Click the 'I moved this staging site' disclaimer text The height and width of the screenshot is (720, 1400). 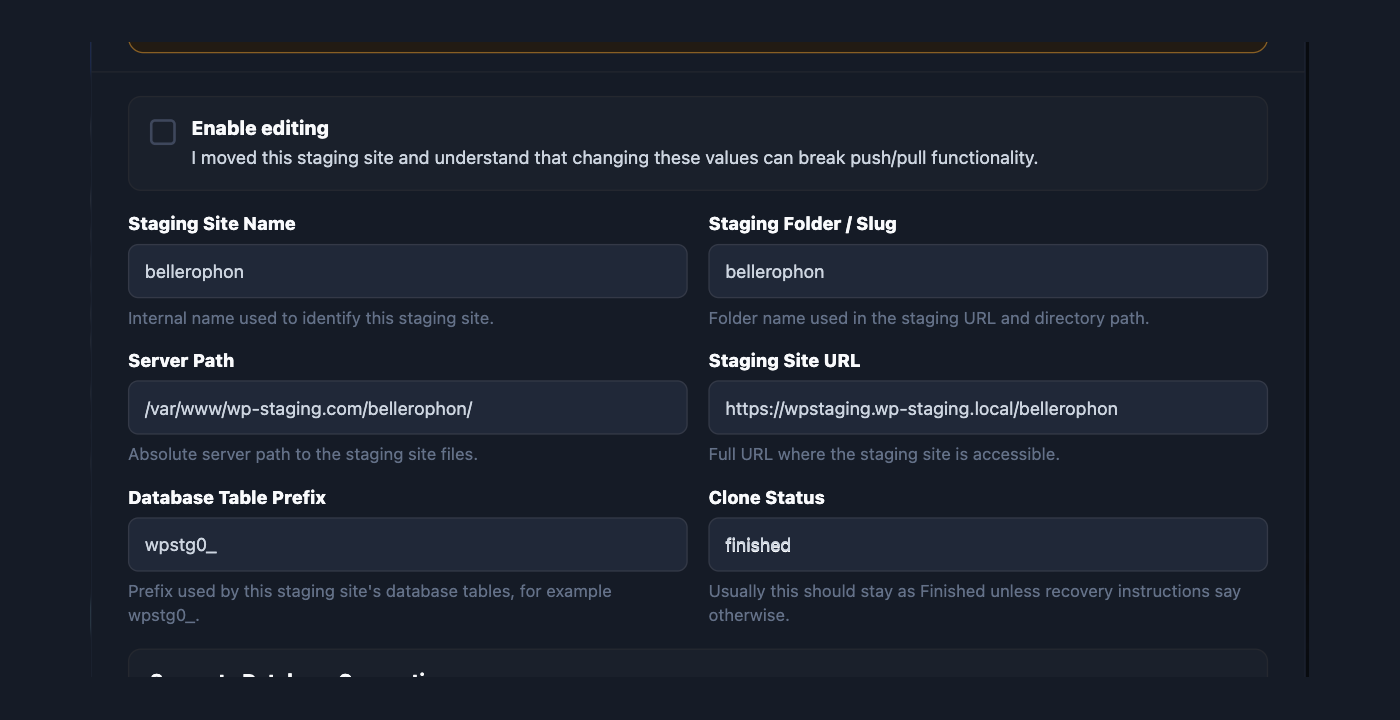click(x=615, y=158)
